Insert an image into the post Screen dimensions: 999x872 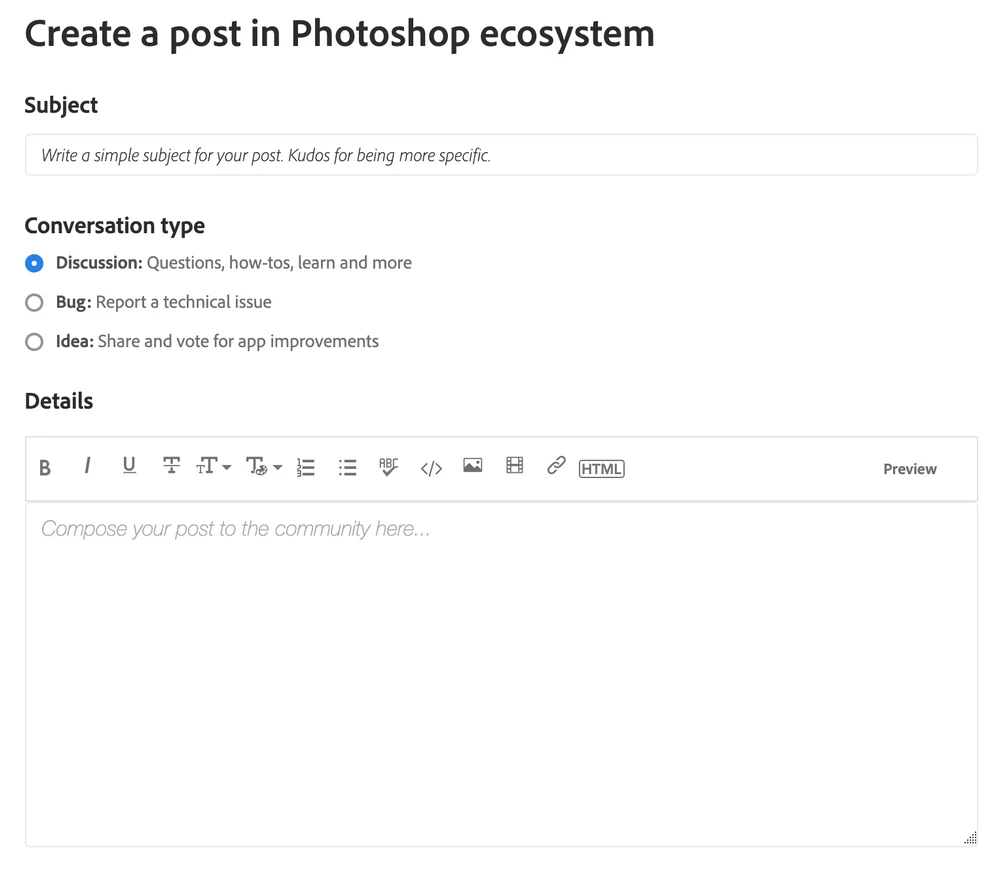point(473,466)
